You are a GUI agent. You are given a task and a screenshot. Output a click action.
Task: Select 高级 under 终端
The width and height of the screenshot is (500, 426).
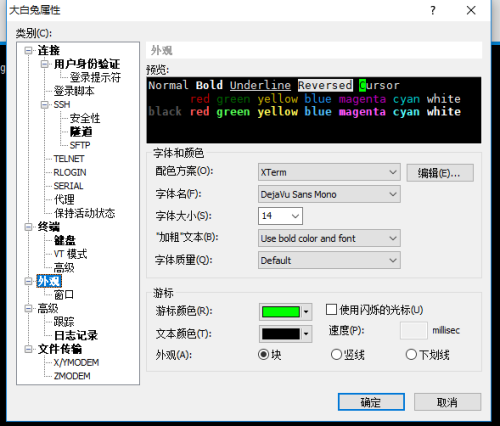coord(64,268)
